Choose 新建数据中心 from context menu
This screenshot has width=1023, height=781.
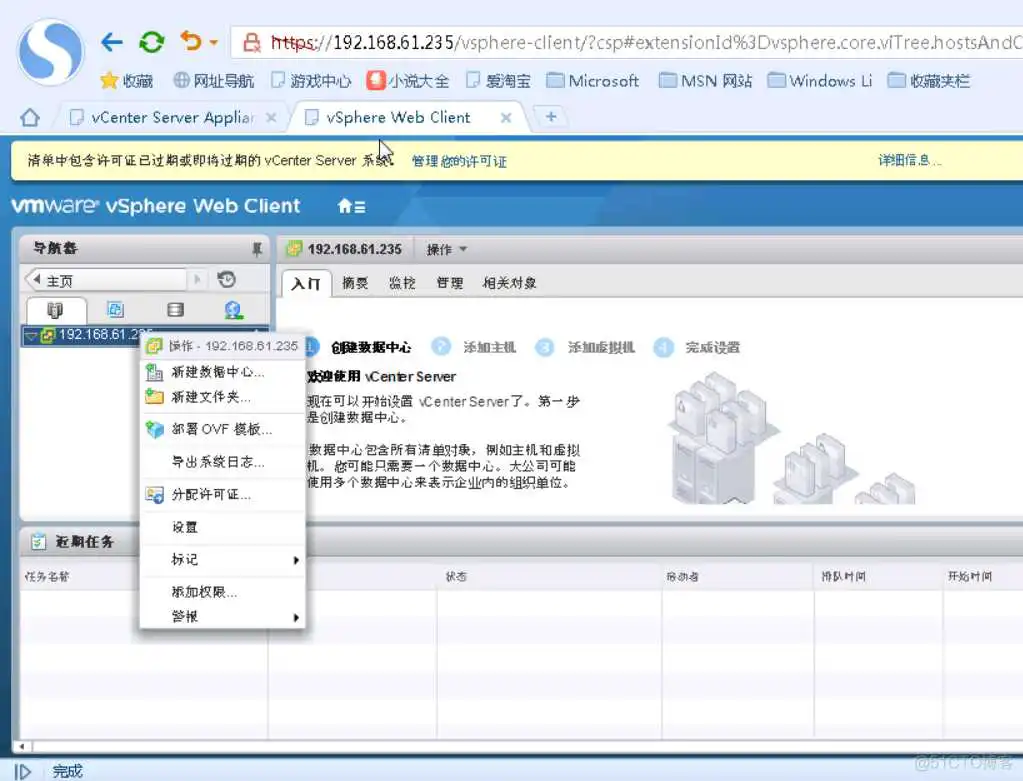[223, 372]
